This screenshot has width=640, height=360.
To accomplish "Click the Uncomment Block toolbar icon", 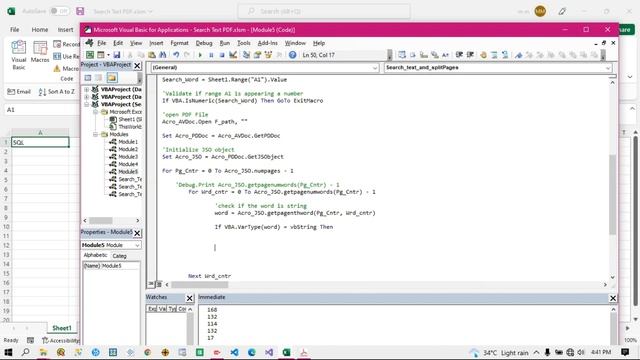I will [505, 55].
